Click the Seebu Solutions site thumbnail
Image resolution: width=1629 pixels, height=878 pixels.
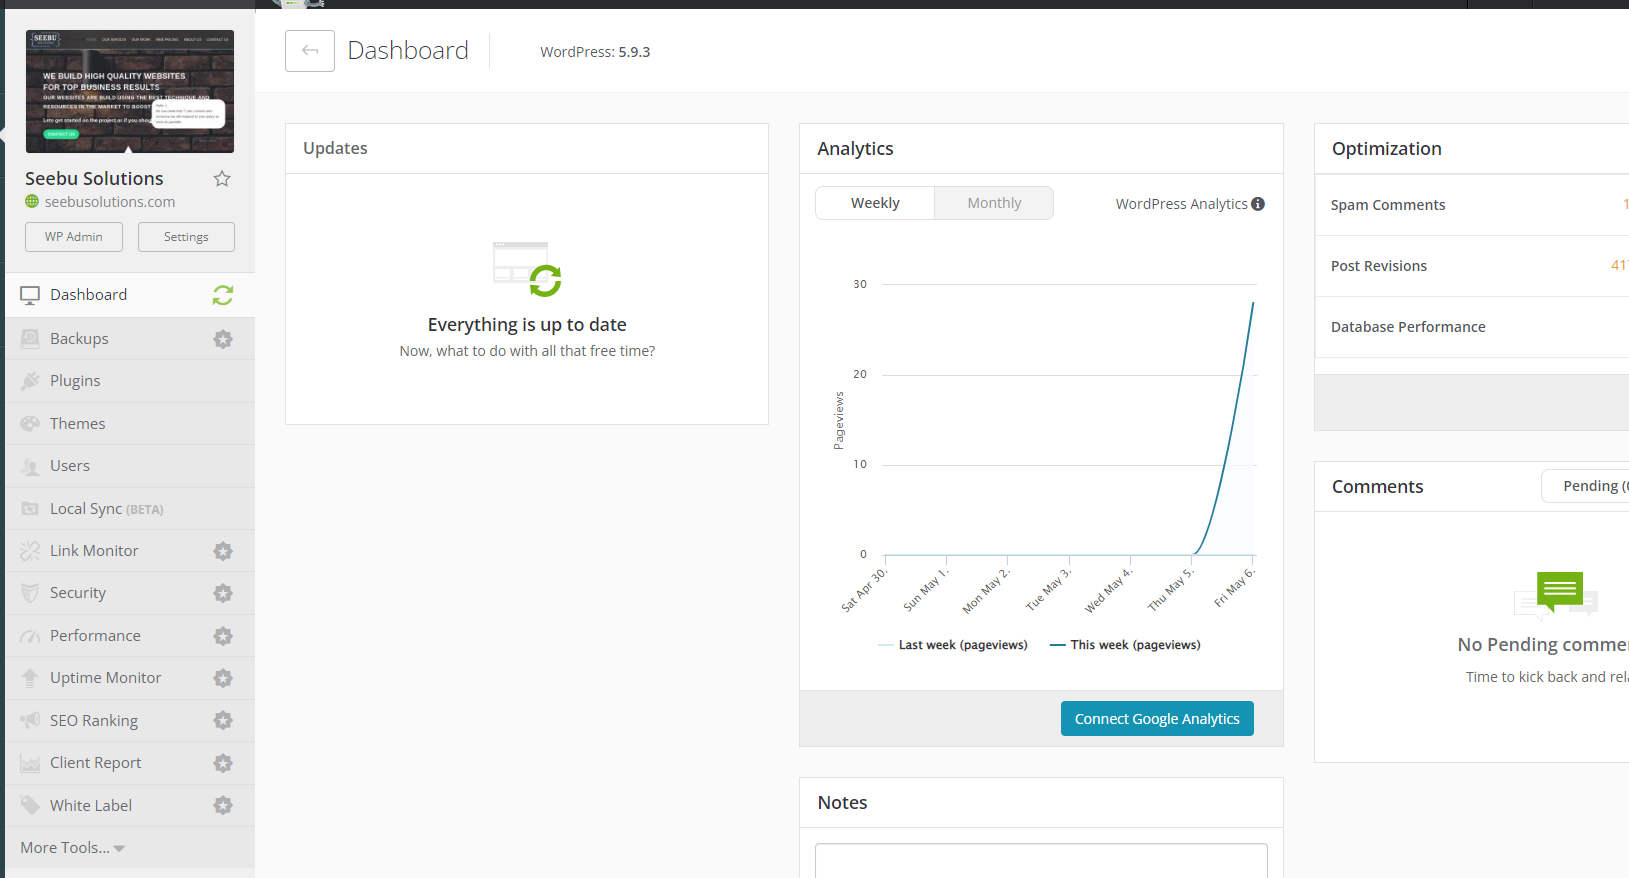point(130,92)
